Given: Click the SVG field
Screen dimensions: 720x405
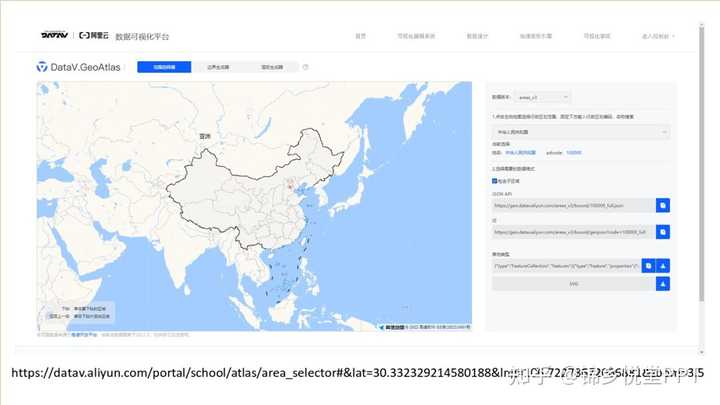Looking at the screenshot, I should (574, 284).
